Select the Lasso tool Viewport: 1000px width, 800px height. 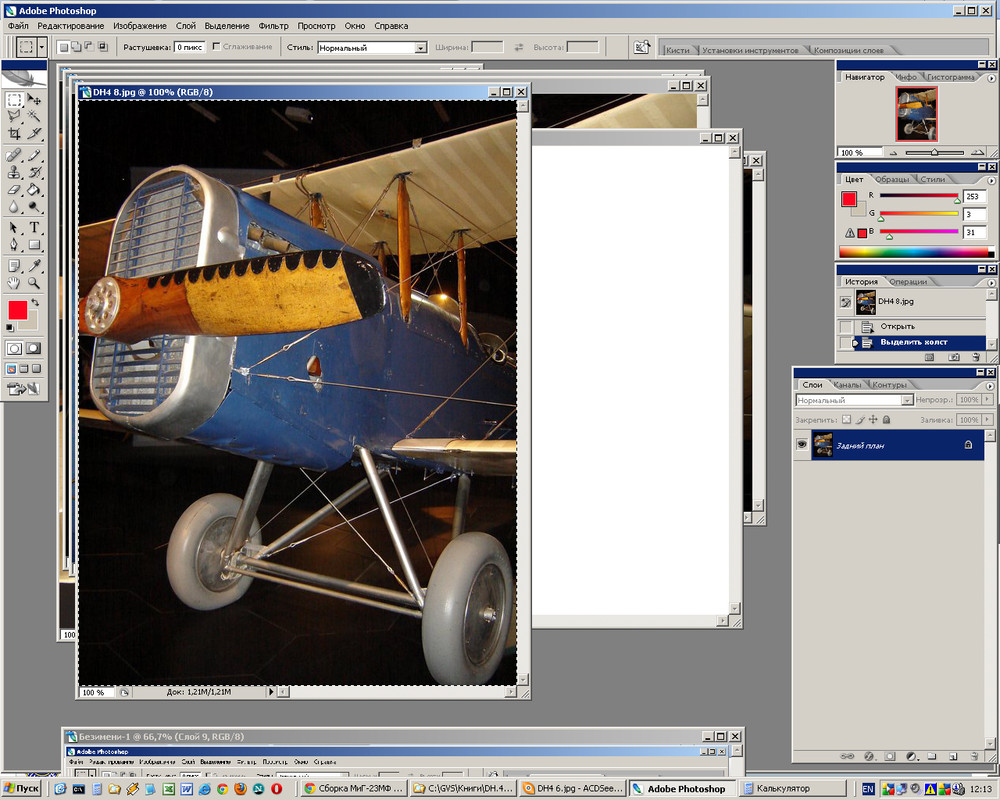click(x=14, y=115)
